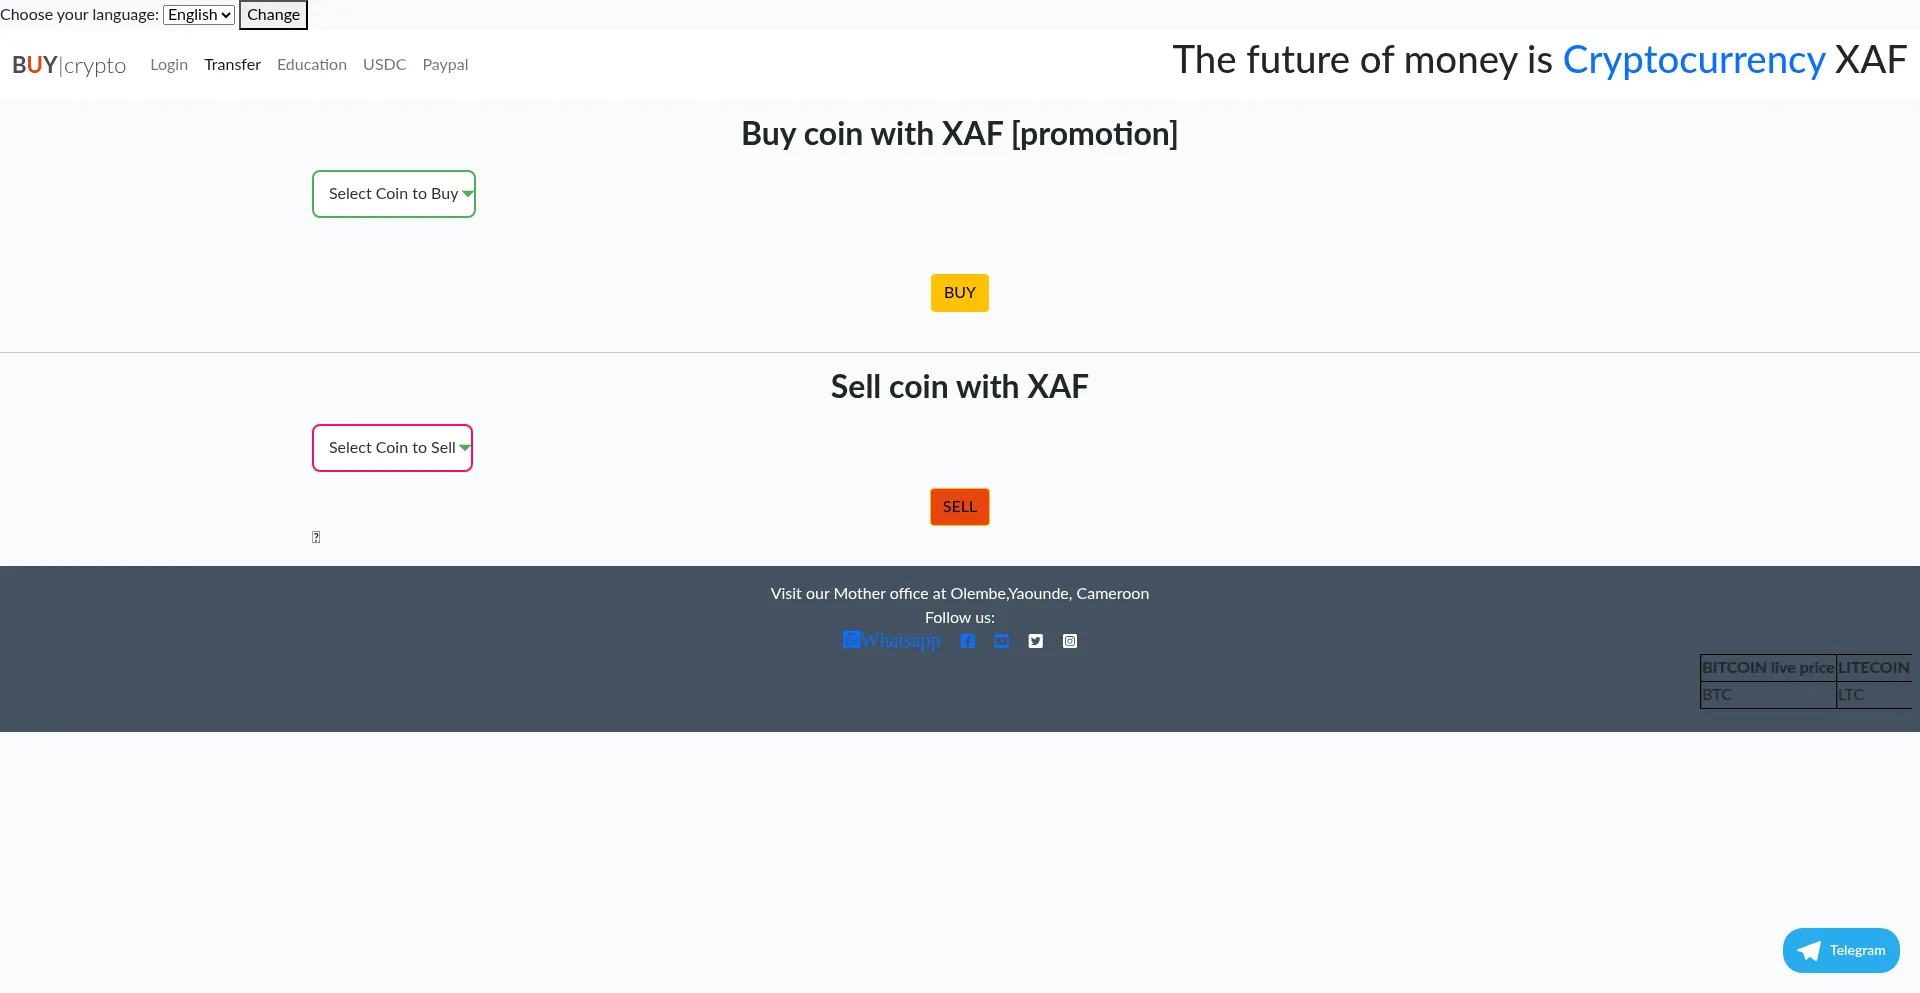Click the BITCOIN live price table header
Image resolution: width=1920 pixels, height=993 pixels.
(x=1768, y=668)
